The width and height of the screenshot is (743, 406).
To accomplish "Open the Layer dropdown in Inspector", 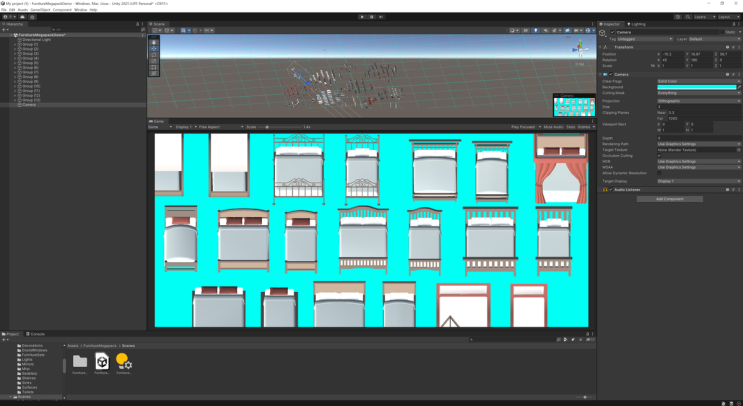I will [715, 39].
